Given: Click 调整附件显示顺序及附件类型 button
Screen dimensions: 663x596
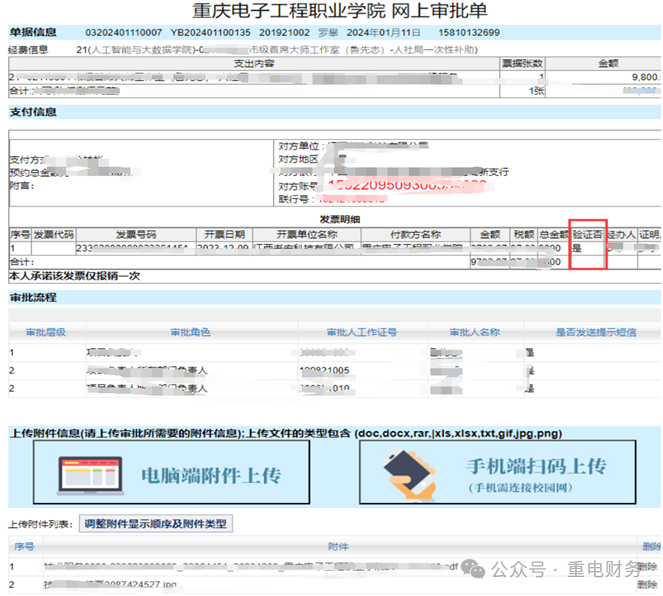Looking at the screenshot, I should (157, 523).
